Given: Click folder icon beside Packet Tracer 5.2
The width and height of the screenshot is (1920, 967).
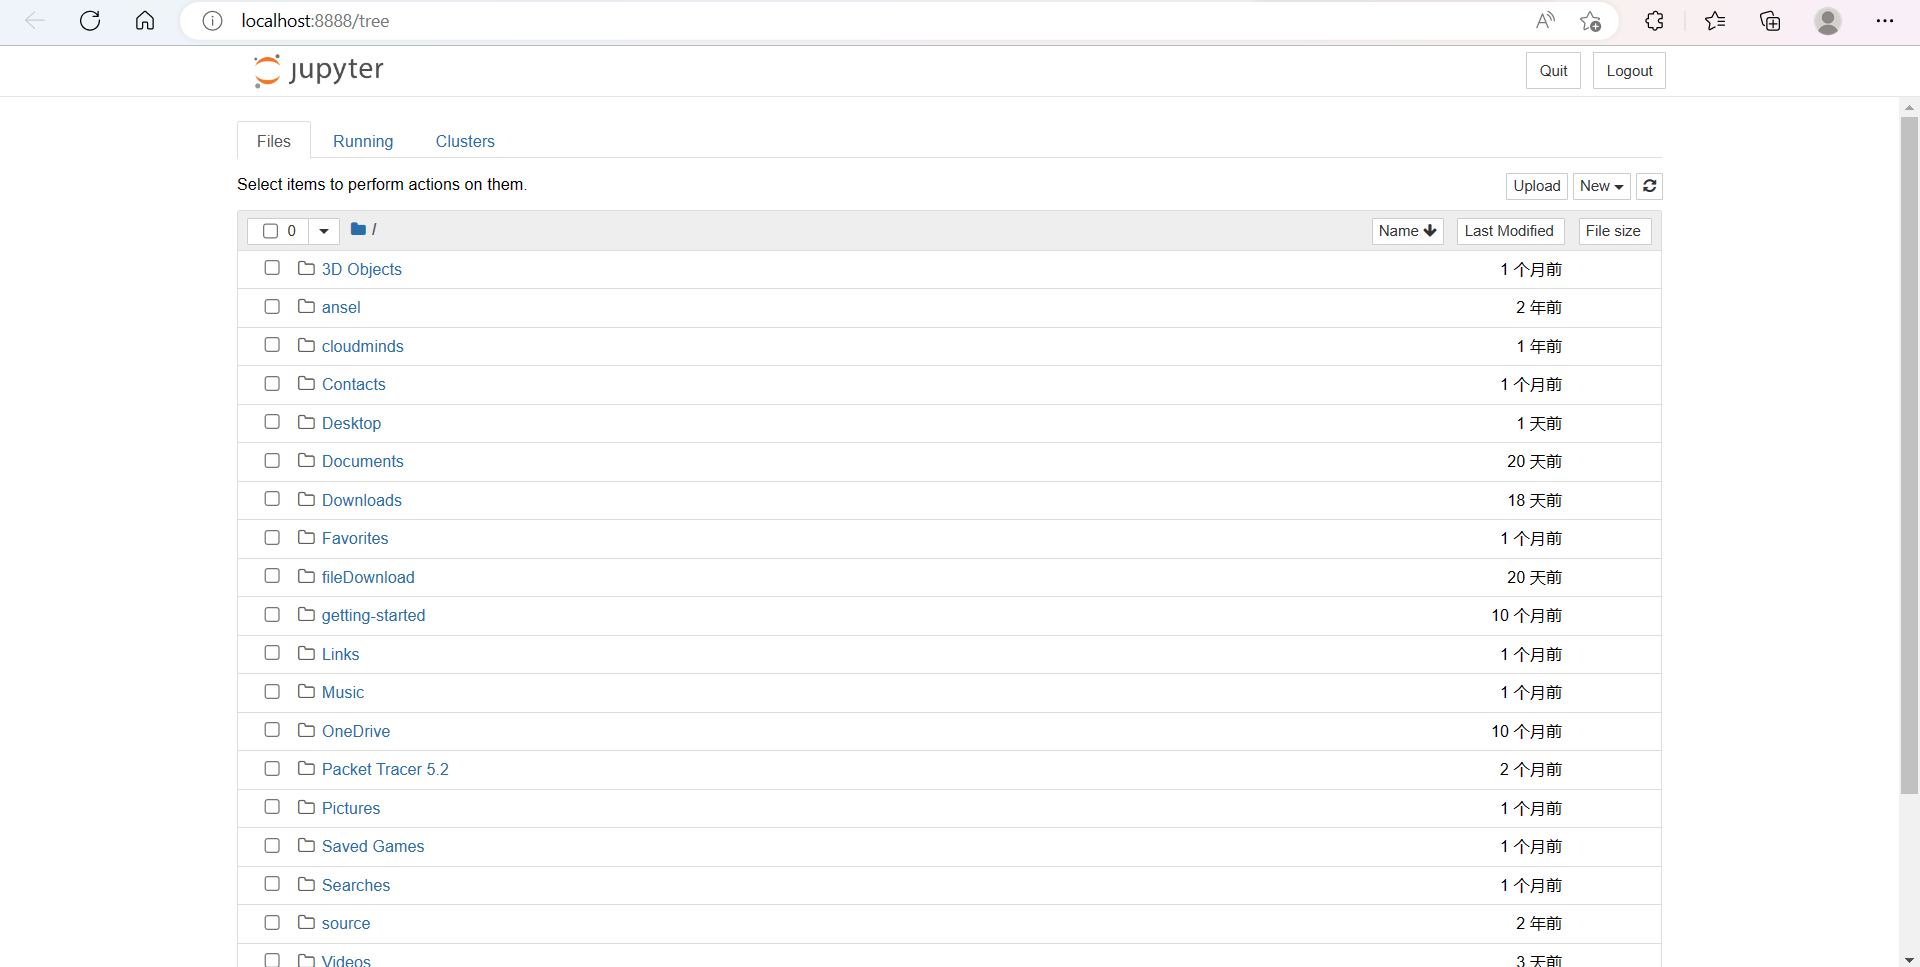Looking at the screenshot, I should [306, 768].
